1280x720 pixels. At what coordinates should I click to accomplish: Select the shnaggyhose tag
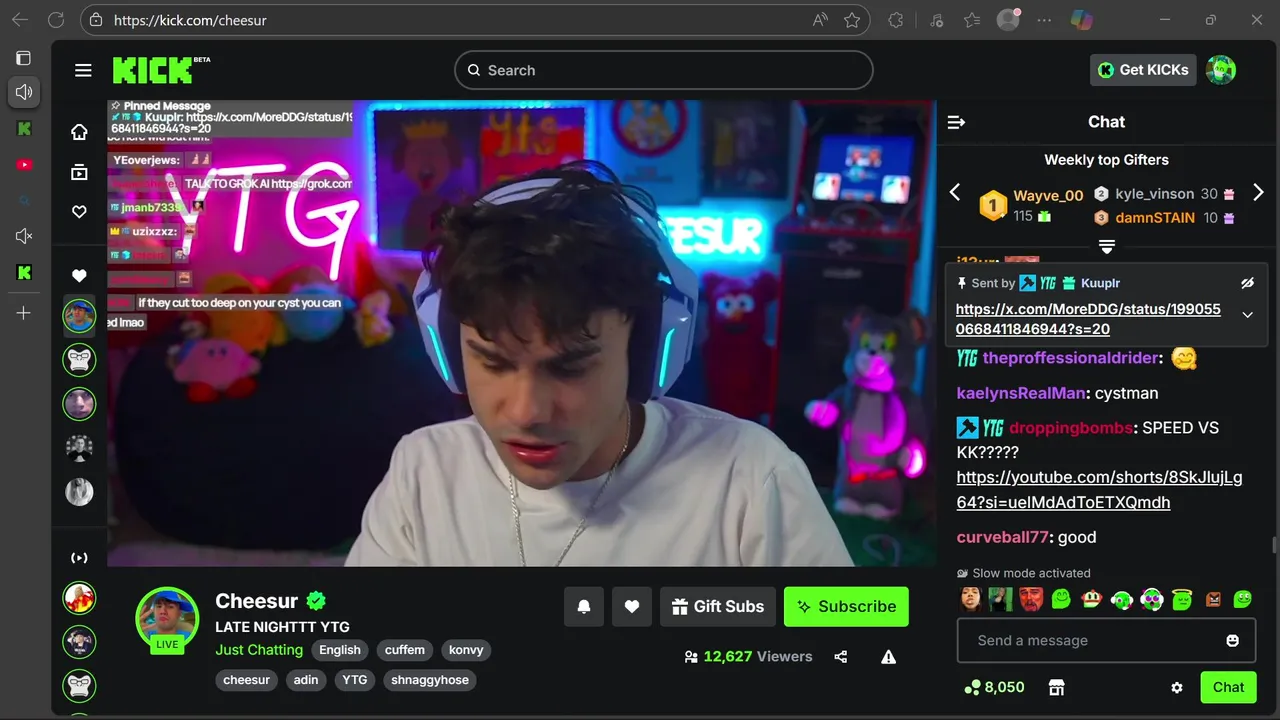click(430, 680)
